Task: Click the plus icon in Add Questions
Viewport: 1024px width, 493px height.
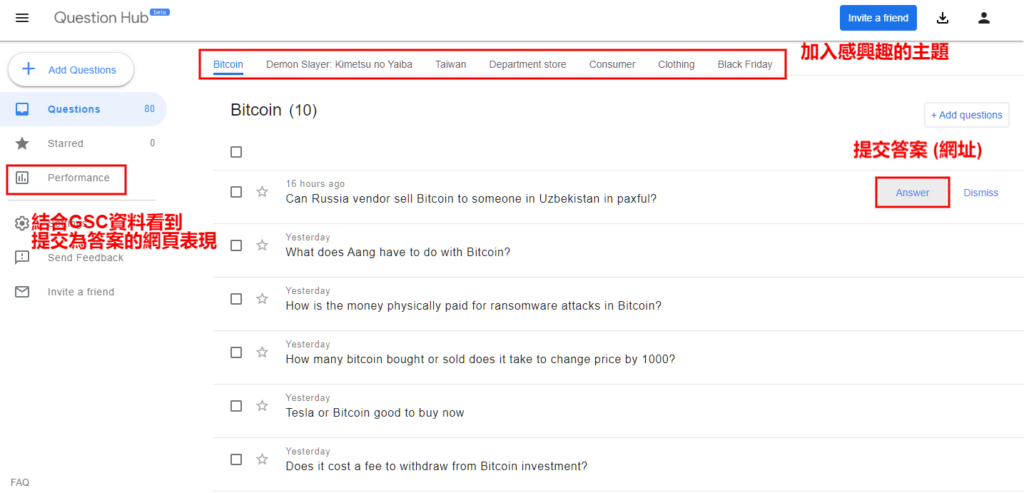Action: (28, 69)
